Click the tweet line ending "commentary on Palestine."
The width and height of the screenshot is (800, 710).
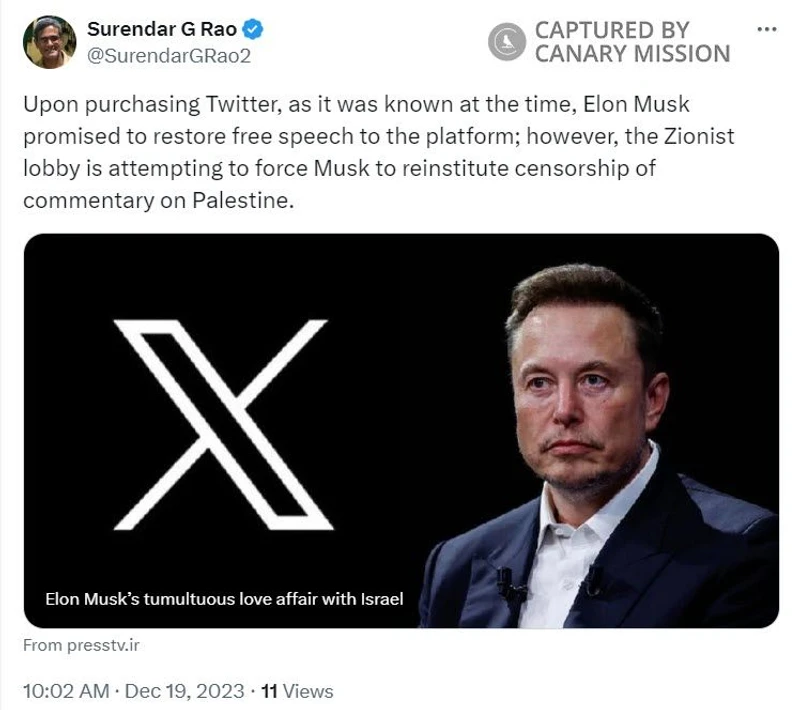159,199
